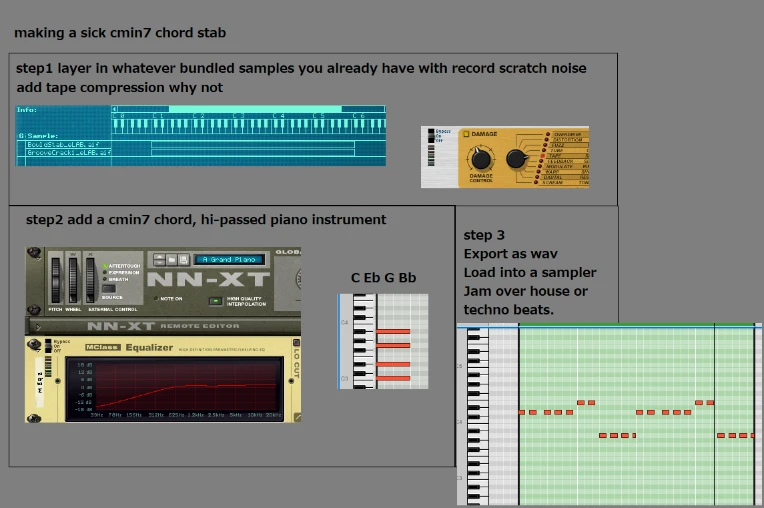Open the NN-XT browse patch folder icon
The image size is (764, 508).
click(172, 260)
